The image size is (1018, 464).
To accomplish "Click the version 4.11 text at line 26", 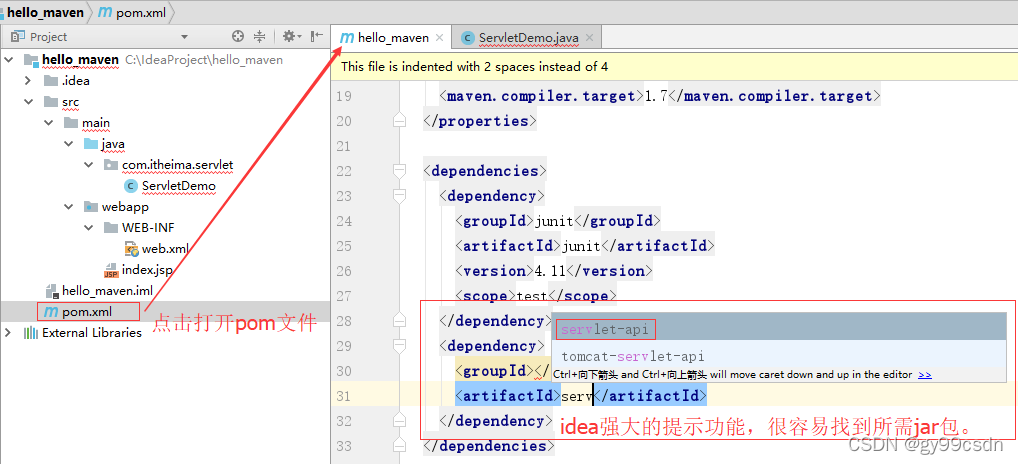I will coord(550,271).
